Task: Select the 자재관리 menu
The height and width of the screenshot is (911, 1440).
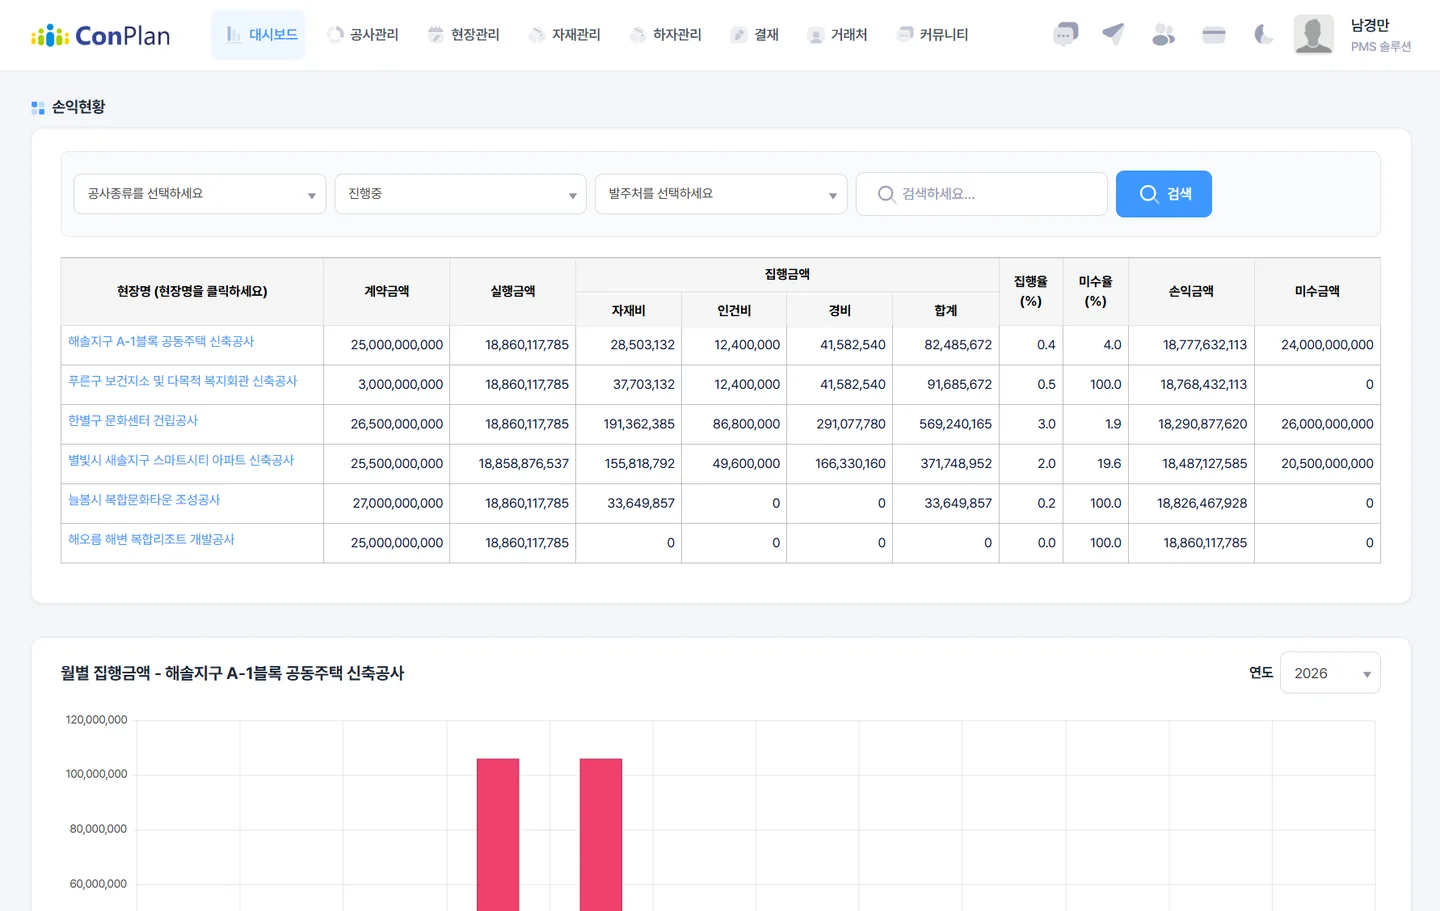Action: pyautogui.click(x=565, y=35)
